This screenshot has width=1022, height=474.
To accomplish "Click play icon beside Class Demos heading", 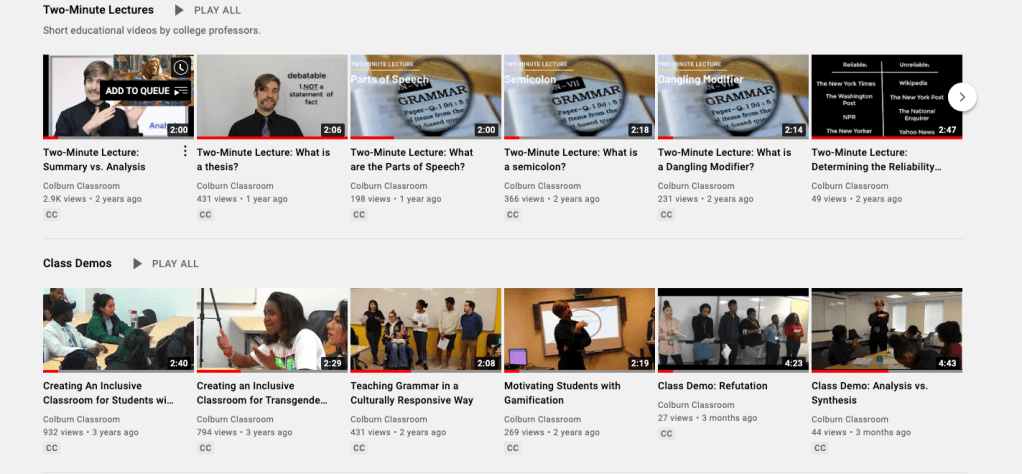I will pyautogui.click(x=137, y=263).
